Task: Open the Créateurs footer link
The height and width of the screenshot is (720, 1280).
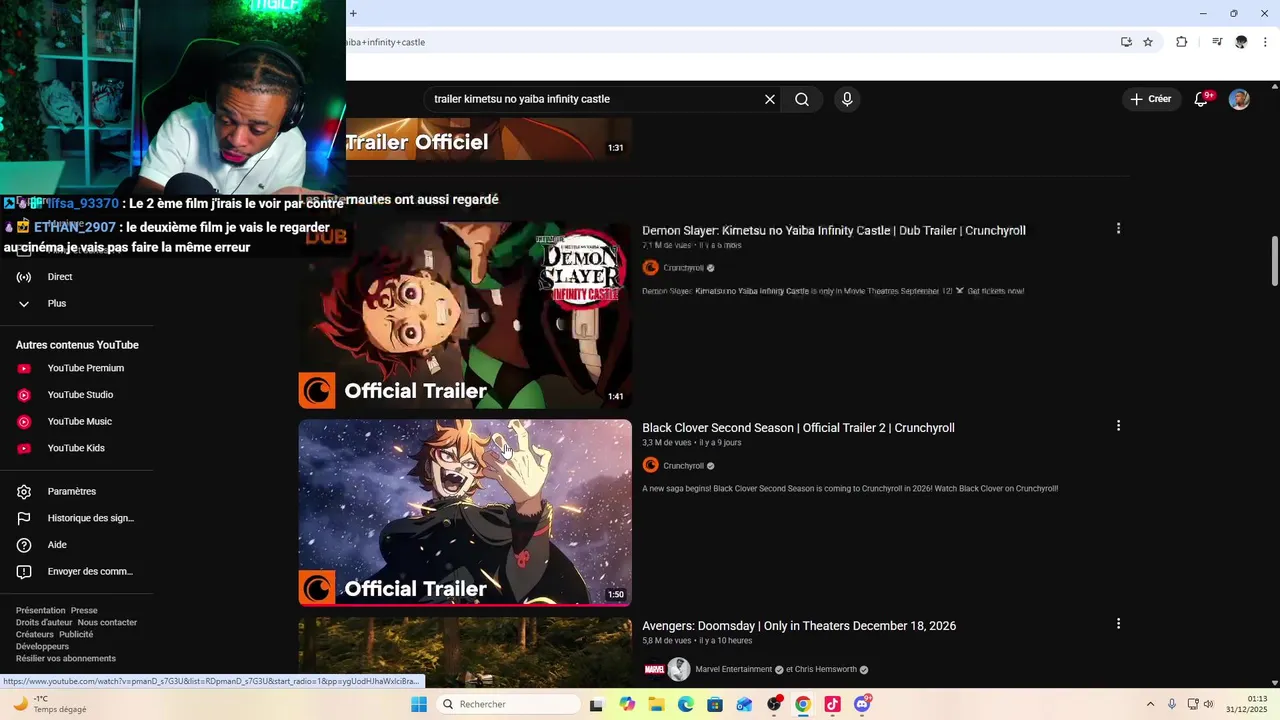Action: 35,634
